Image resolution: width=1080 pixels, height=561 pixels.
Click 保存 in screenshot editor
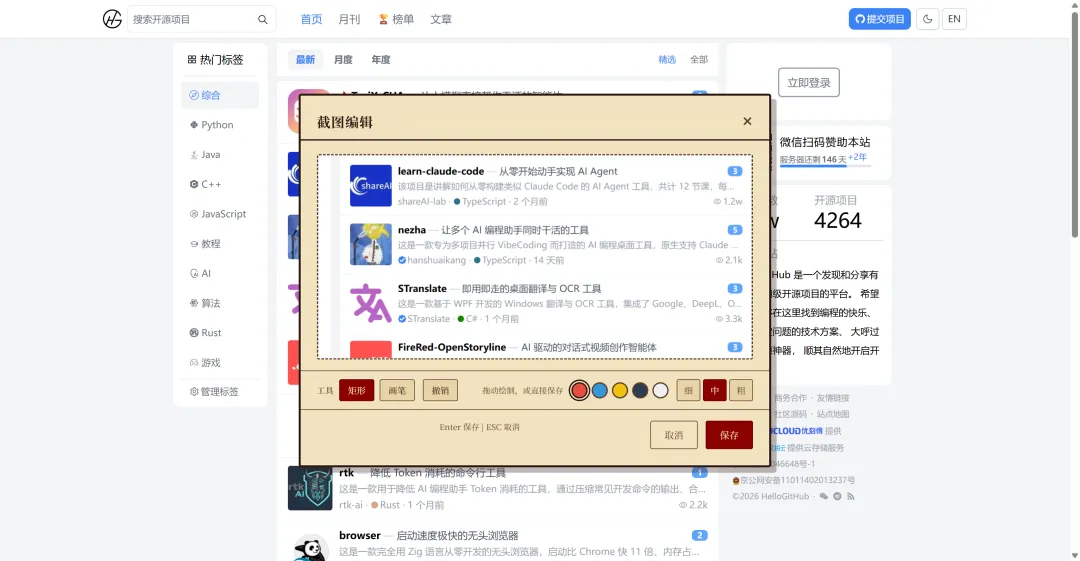[729, 435]
